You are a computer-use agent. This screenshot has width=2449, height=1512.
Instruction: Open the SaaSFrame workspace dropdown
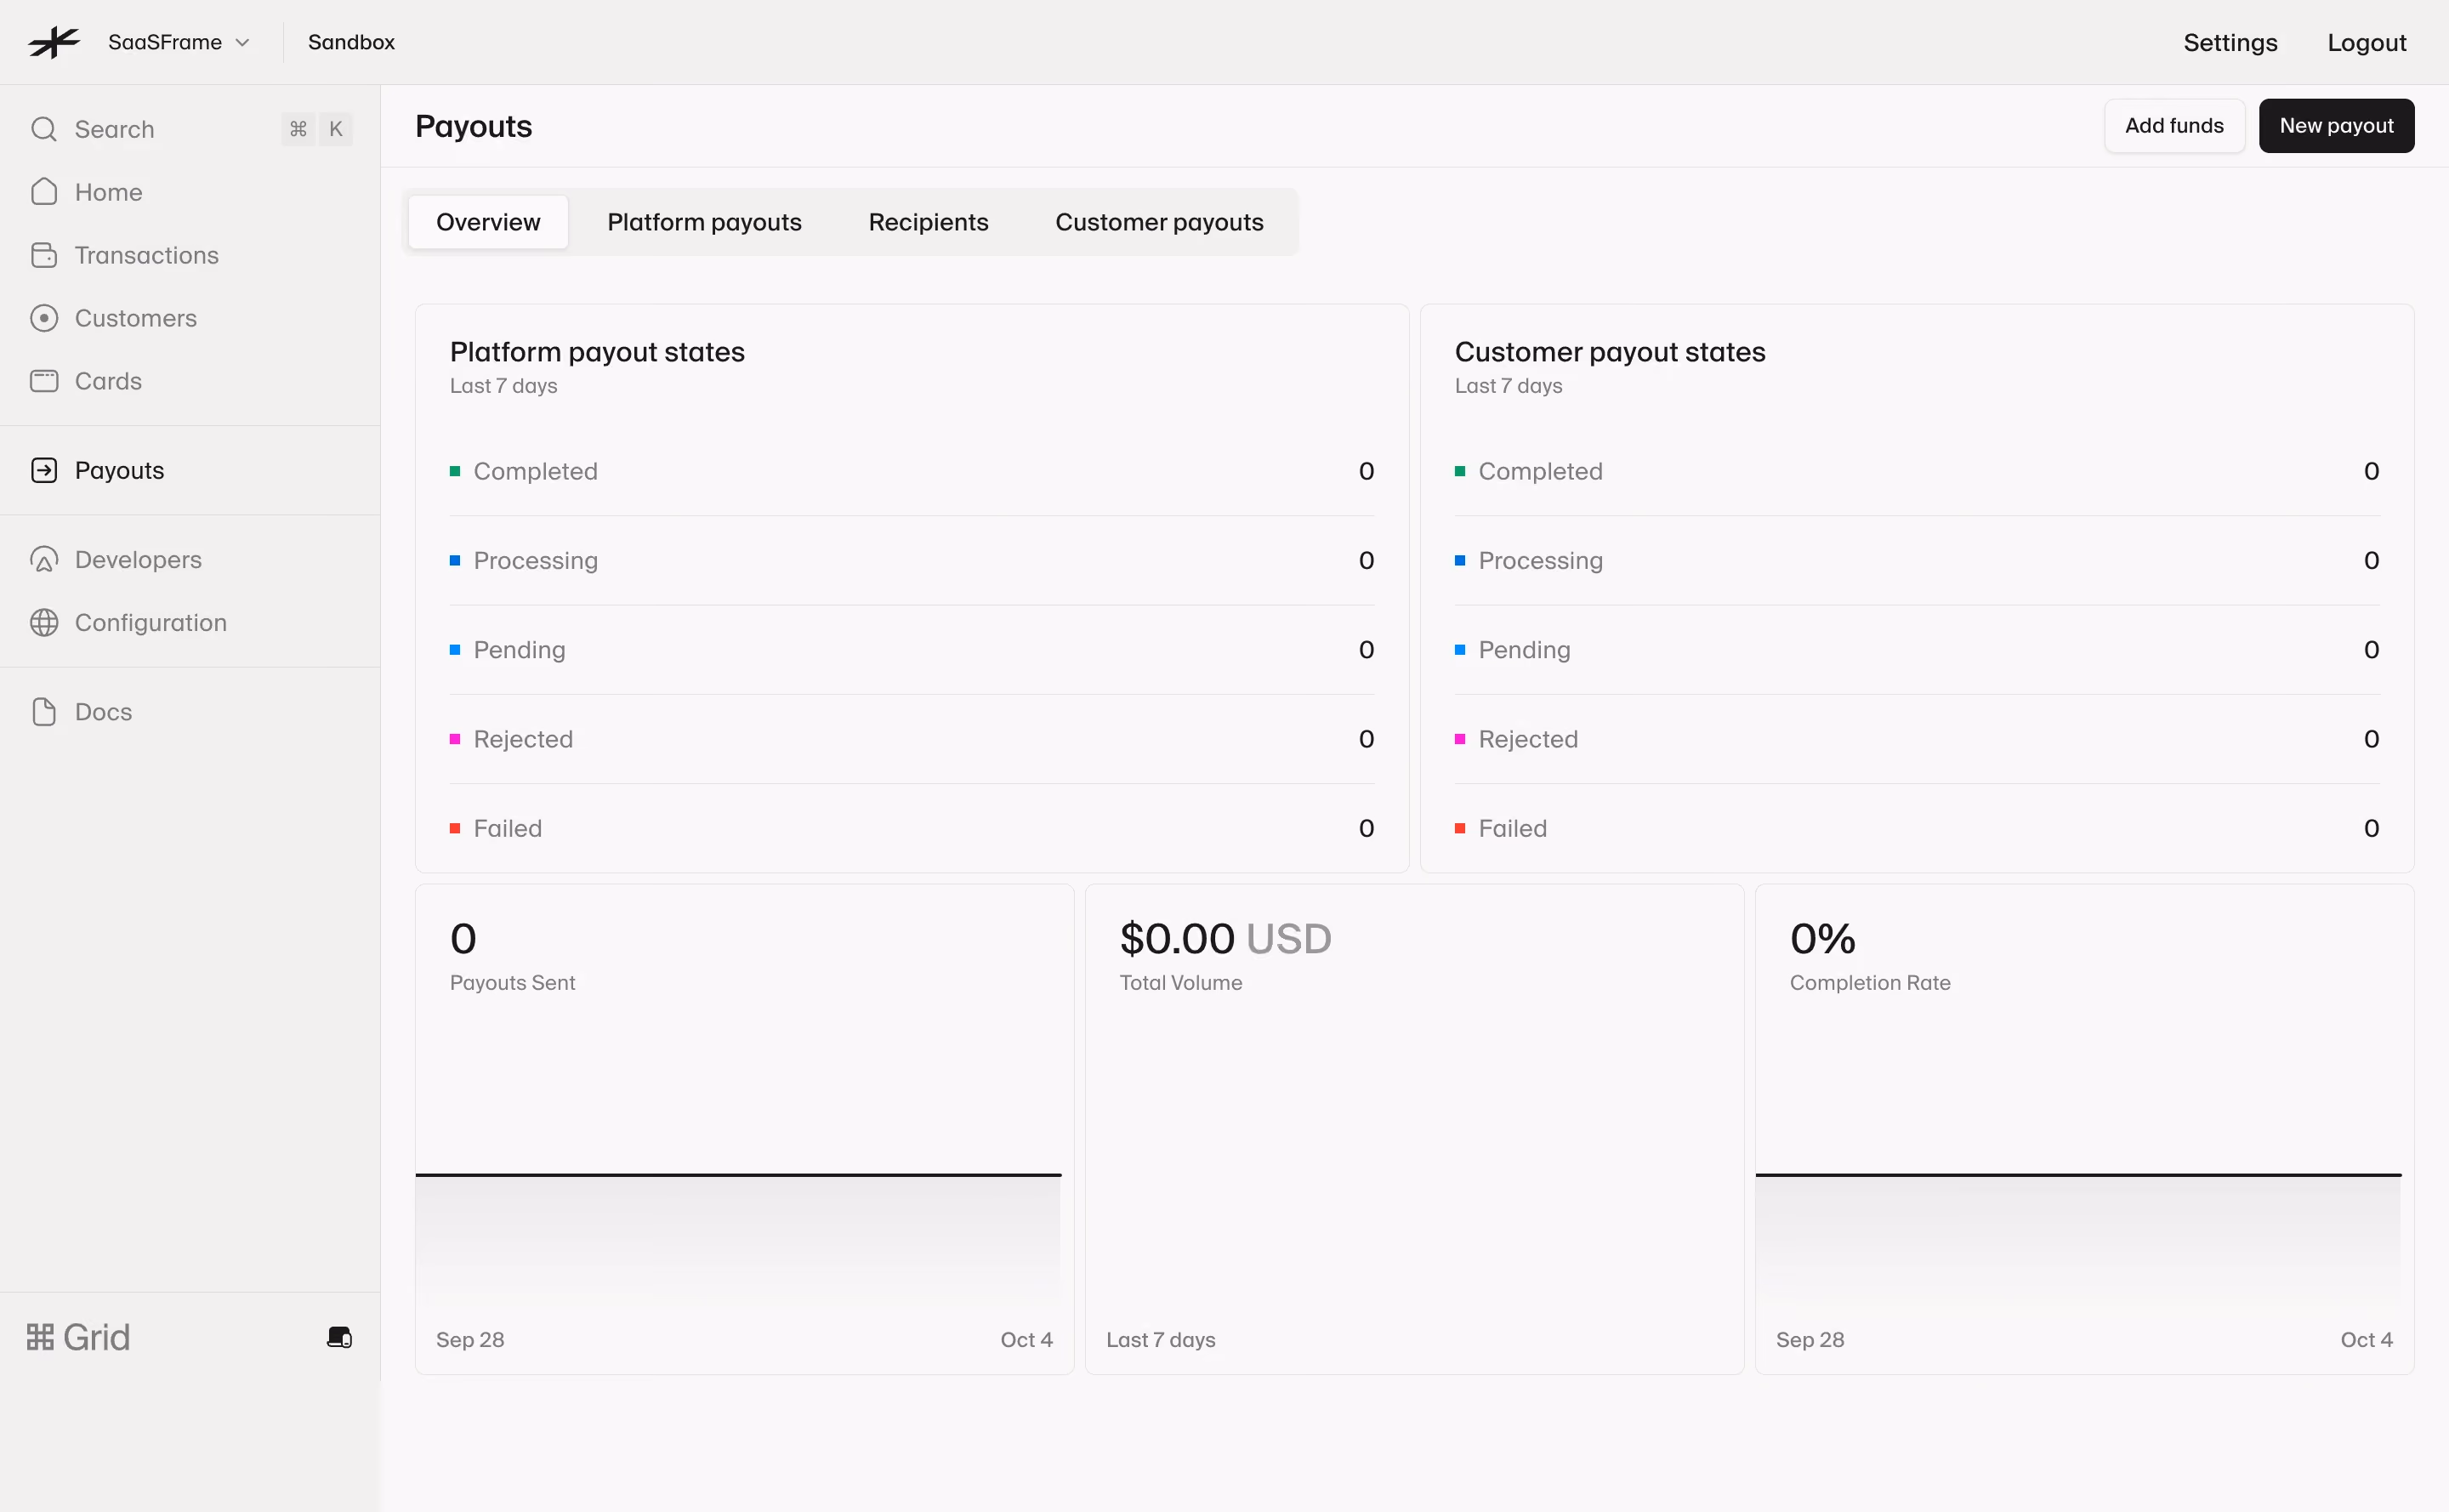[179, 42]
